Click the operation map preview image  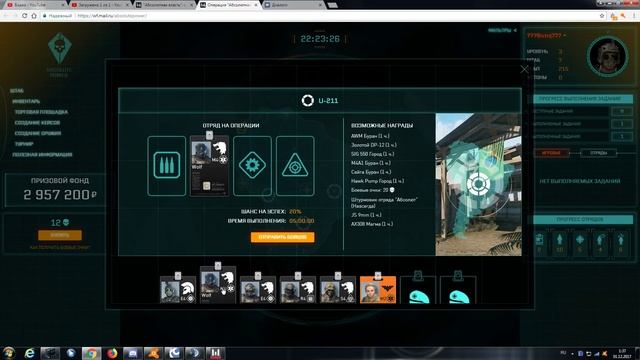pos(478,184)
